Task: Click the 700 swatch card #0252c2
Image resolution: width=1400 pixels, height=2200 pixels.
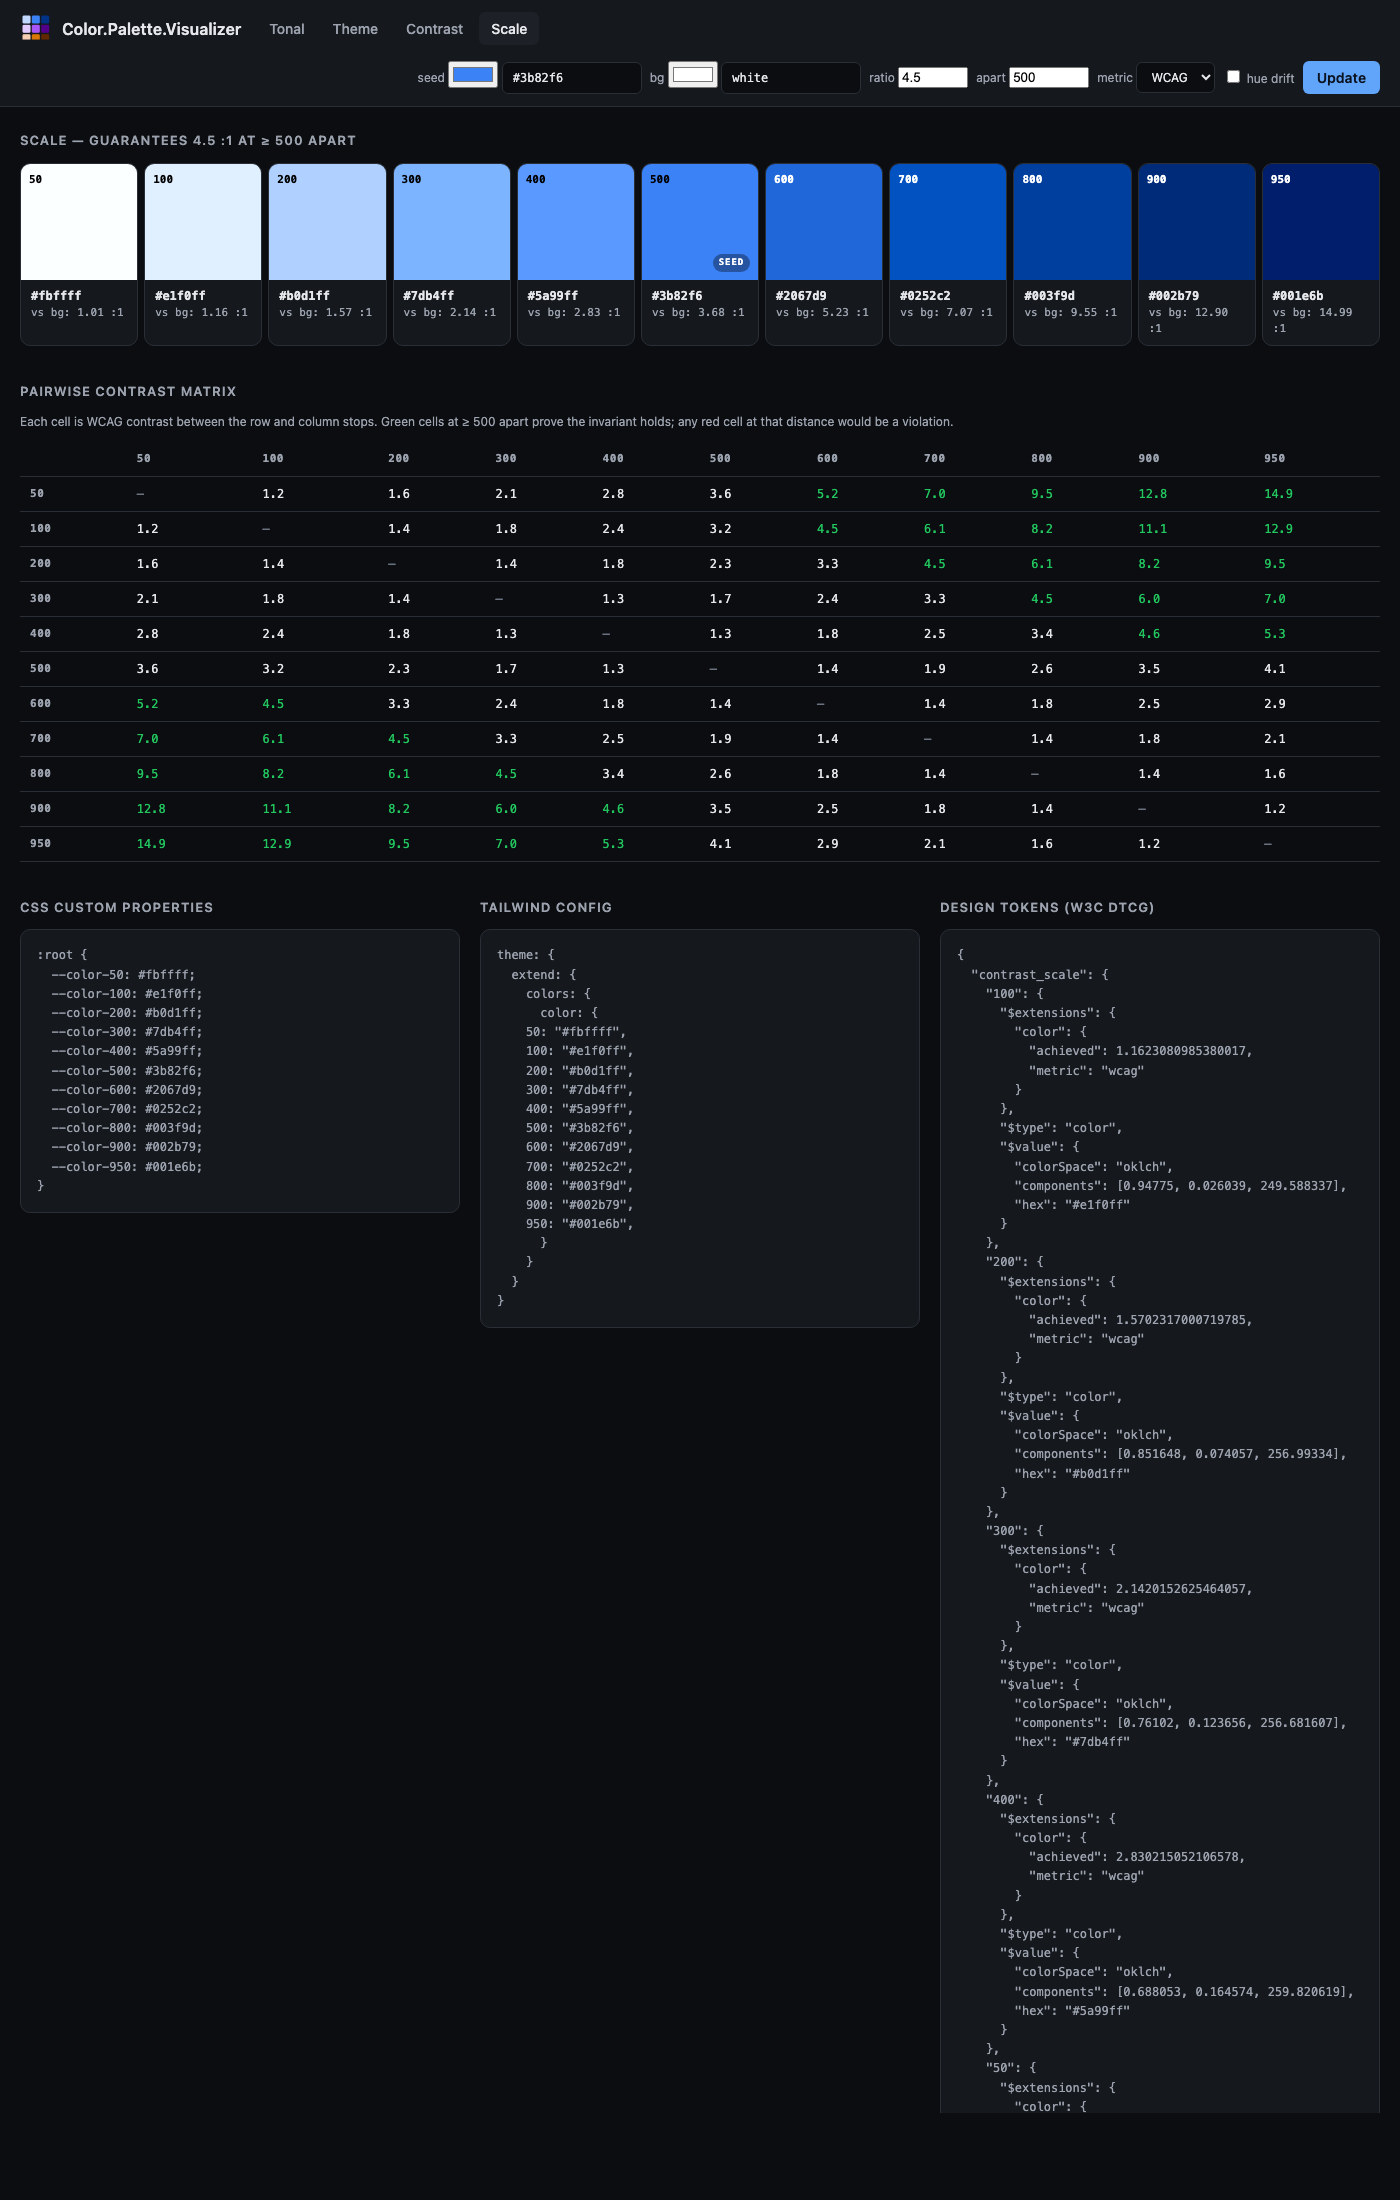Action: (x=947, y=254)
